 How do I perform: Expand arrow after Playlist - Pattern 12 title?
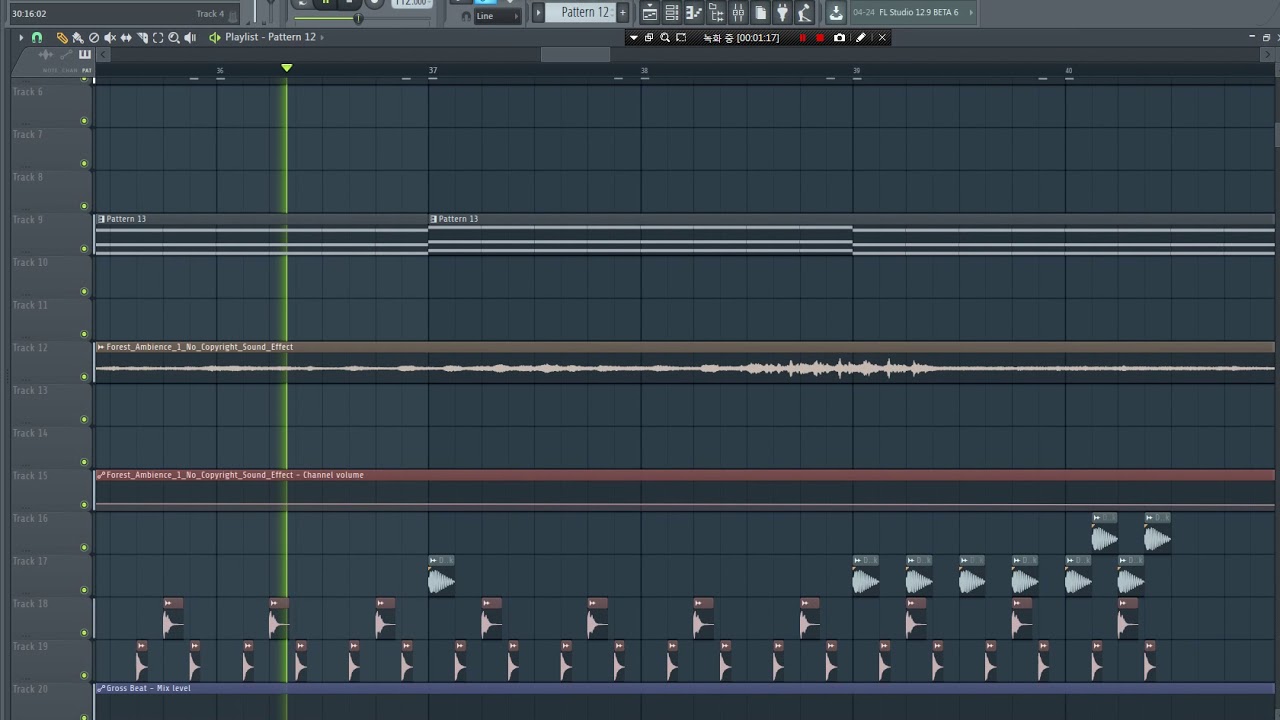[x=321, y=37]
